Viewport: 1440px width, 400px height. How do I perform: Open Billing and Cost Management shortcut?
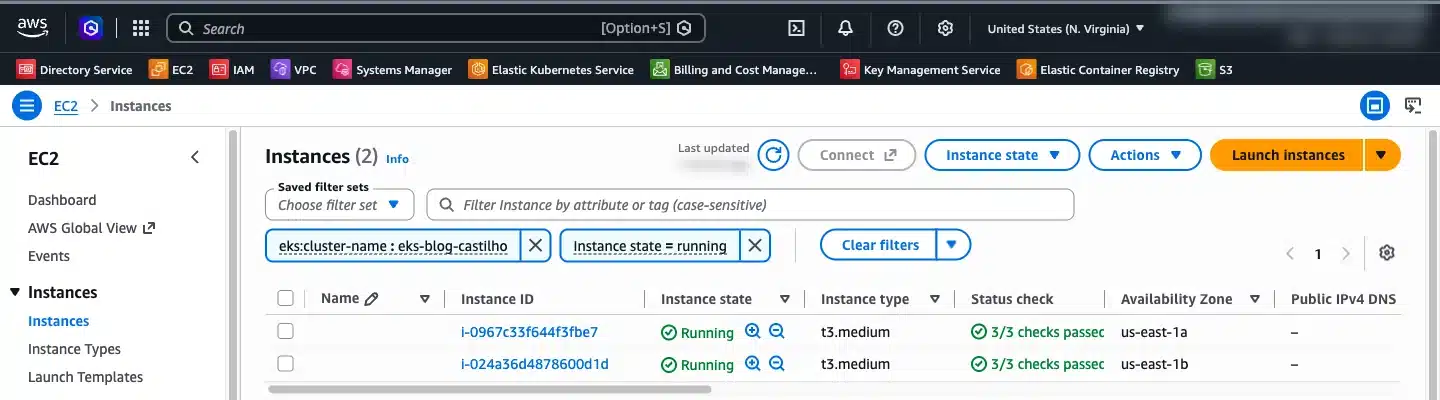[734, 70]
